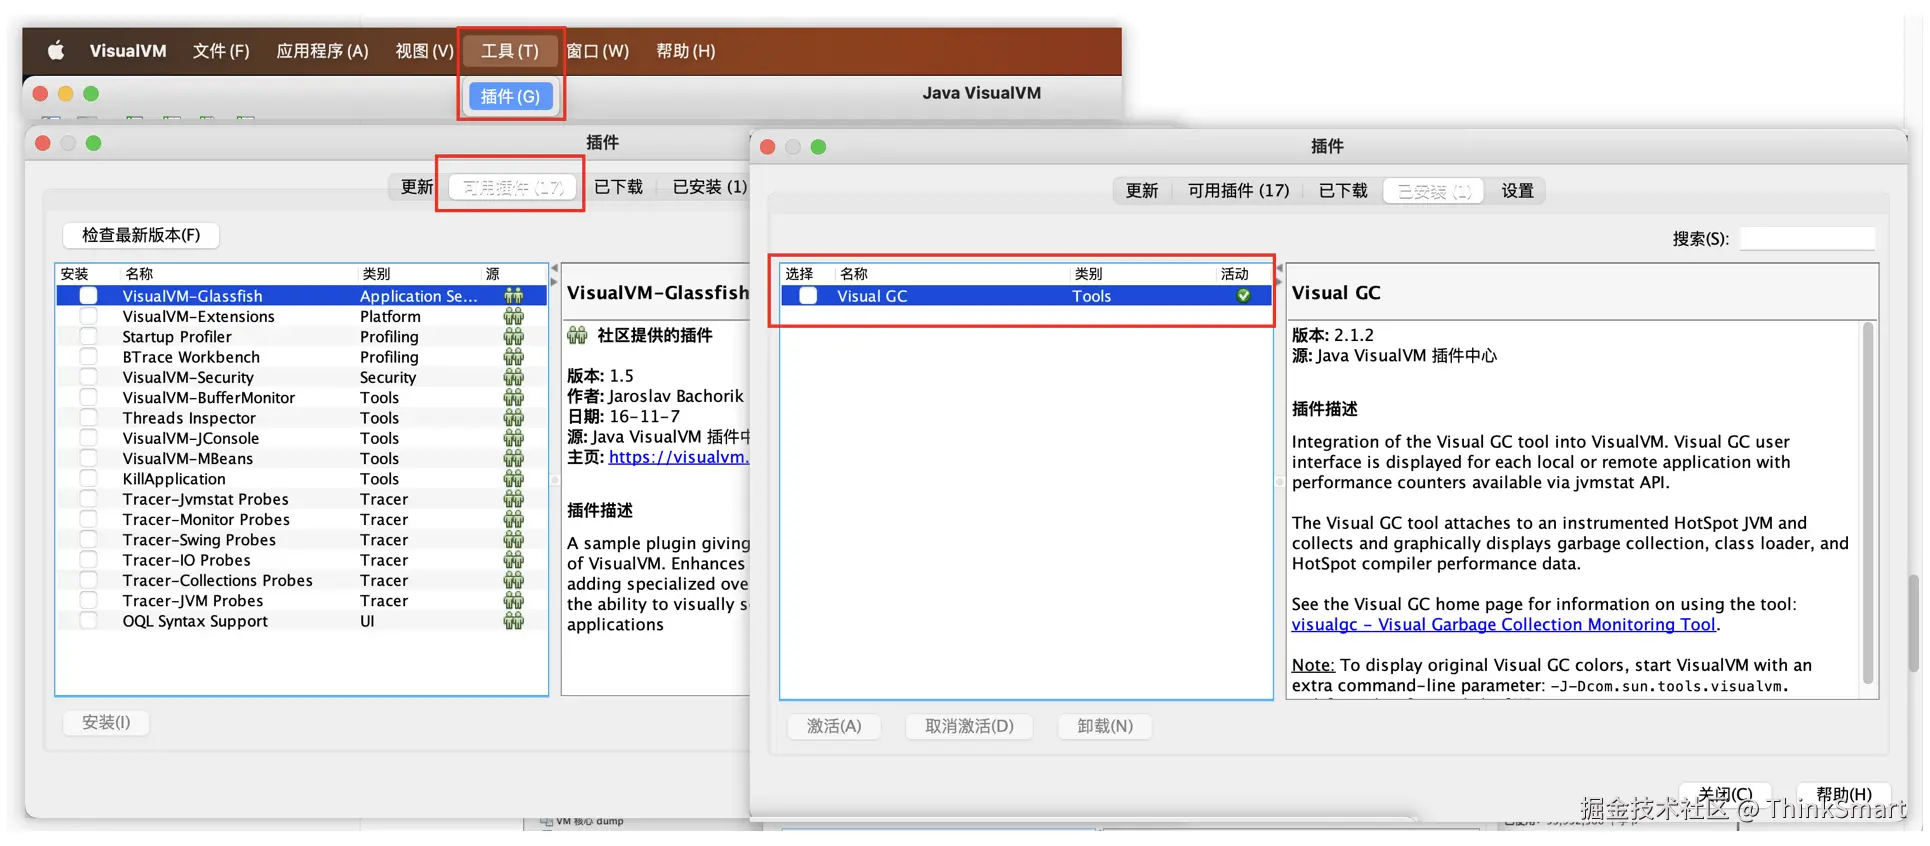
Task: Tick install checkbox for VisualVM-BufferMonitor
Action: 89,397
